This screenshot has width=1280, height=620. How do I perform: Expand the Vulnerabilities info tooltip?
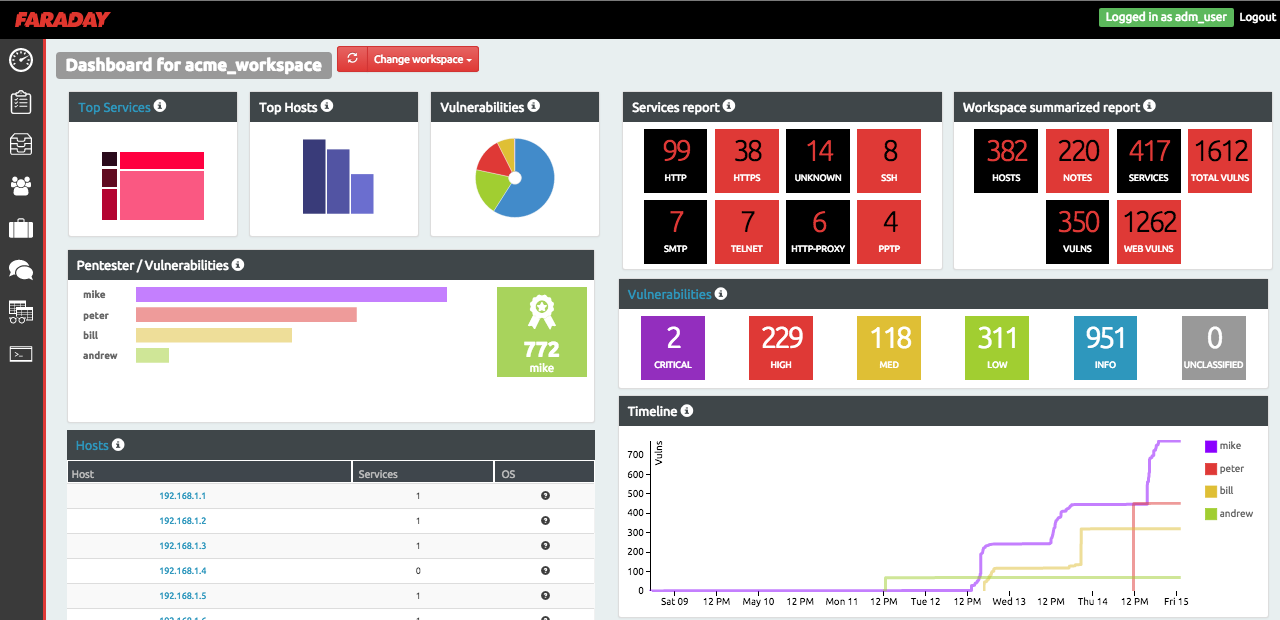coord(722,293)
